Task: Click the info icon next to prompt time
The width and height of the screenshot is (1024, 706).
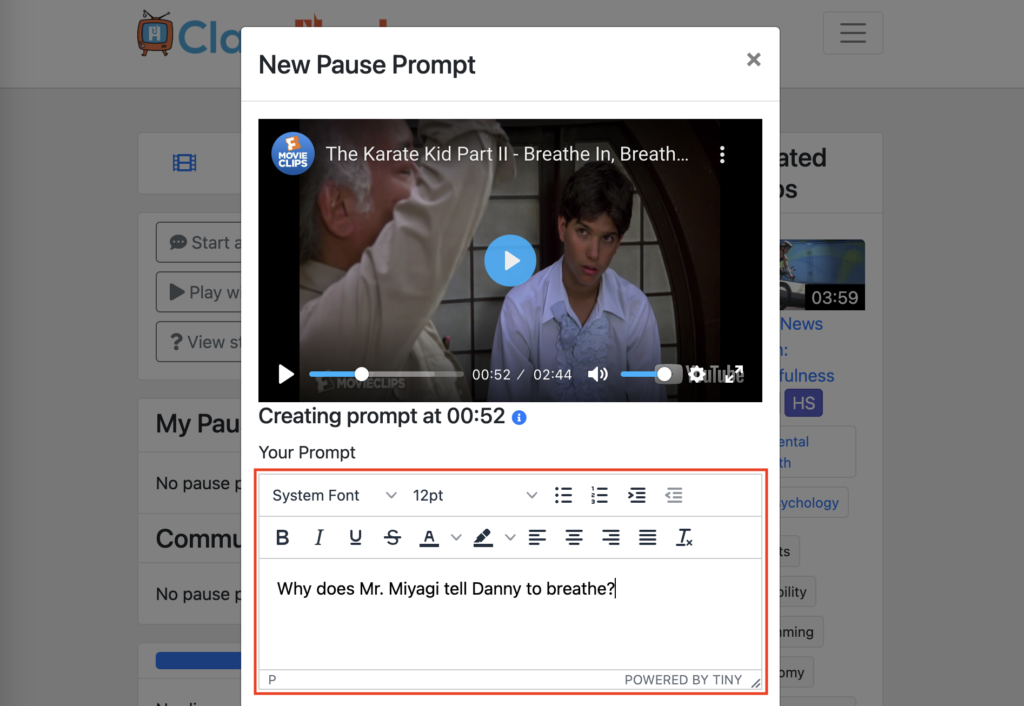Action: (519, 417)
